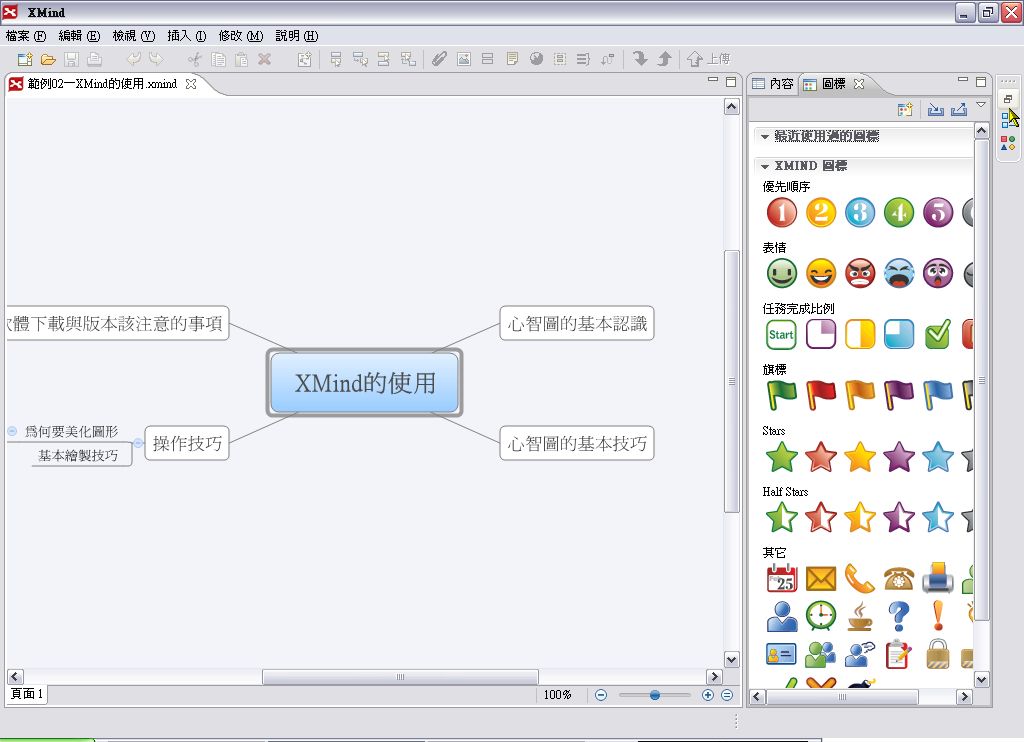Click the actual size zoom button
This screenshot has height=742, width=1024.
tap(727, 695)
